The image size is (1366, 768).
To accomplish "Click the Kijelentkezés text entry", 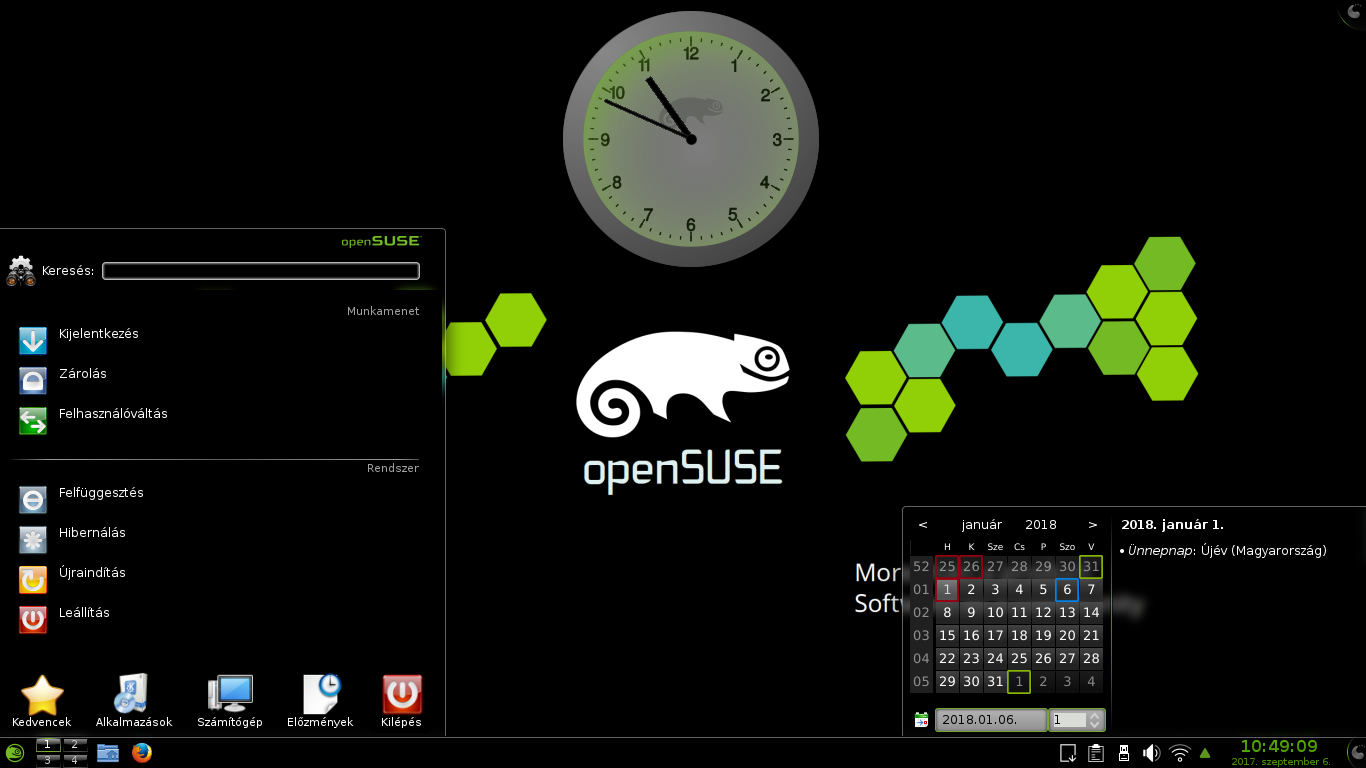I will 99,334.
